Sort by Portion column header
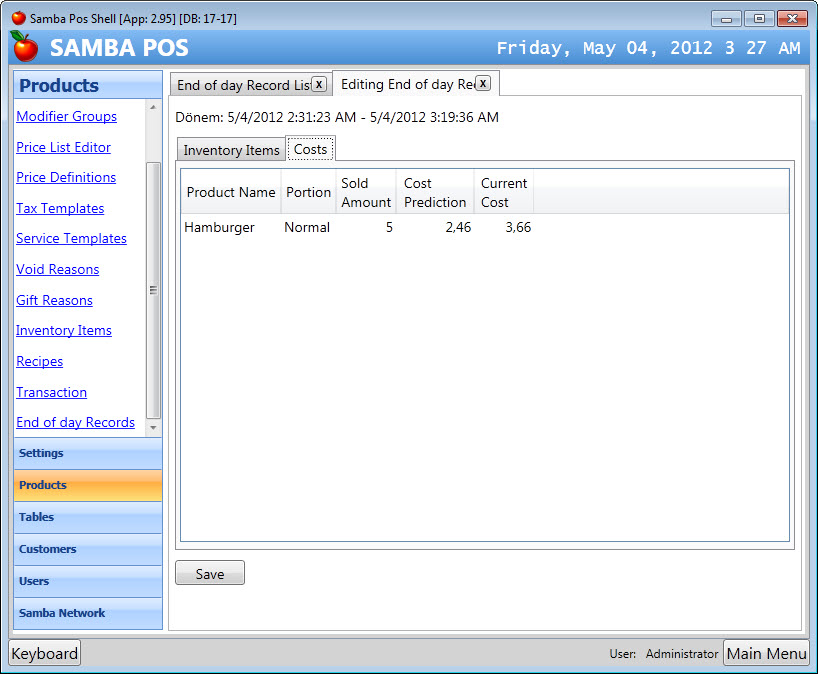Image resolution: width=818 pixels, height=674 pixels. coord(308,192)
